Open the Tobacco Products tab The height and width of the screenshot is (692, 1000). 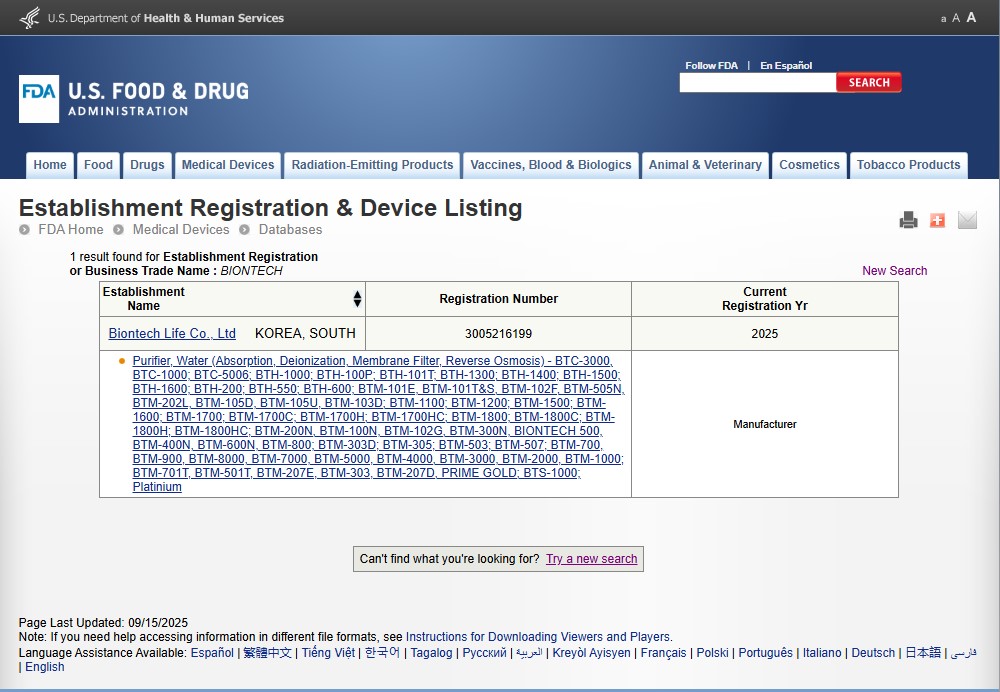pyautogui.click(x=908, y=165)
